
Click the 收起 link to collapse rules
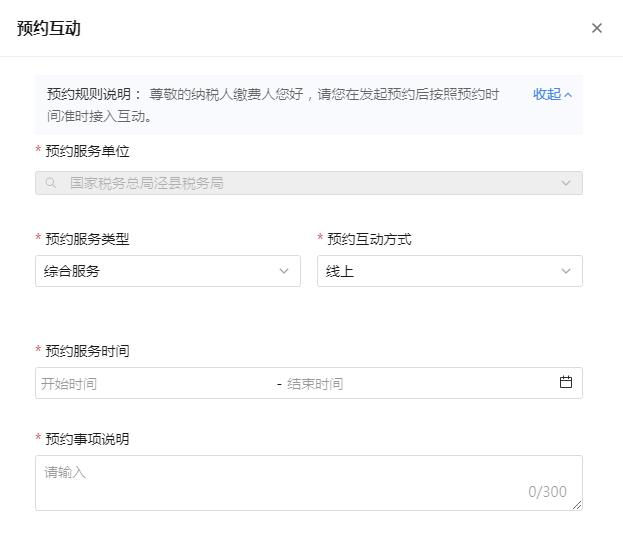point(546,94)
